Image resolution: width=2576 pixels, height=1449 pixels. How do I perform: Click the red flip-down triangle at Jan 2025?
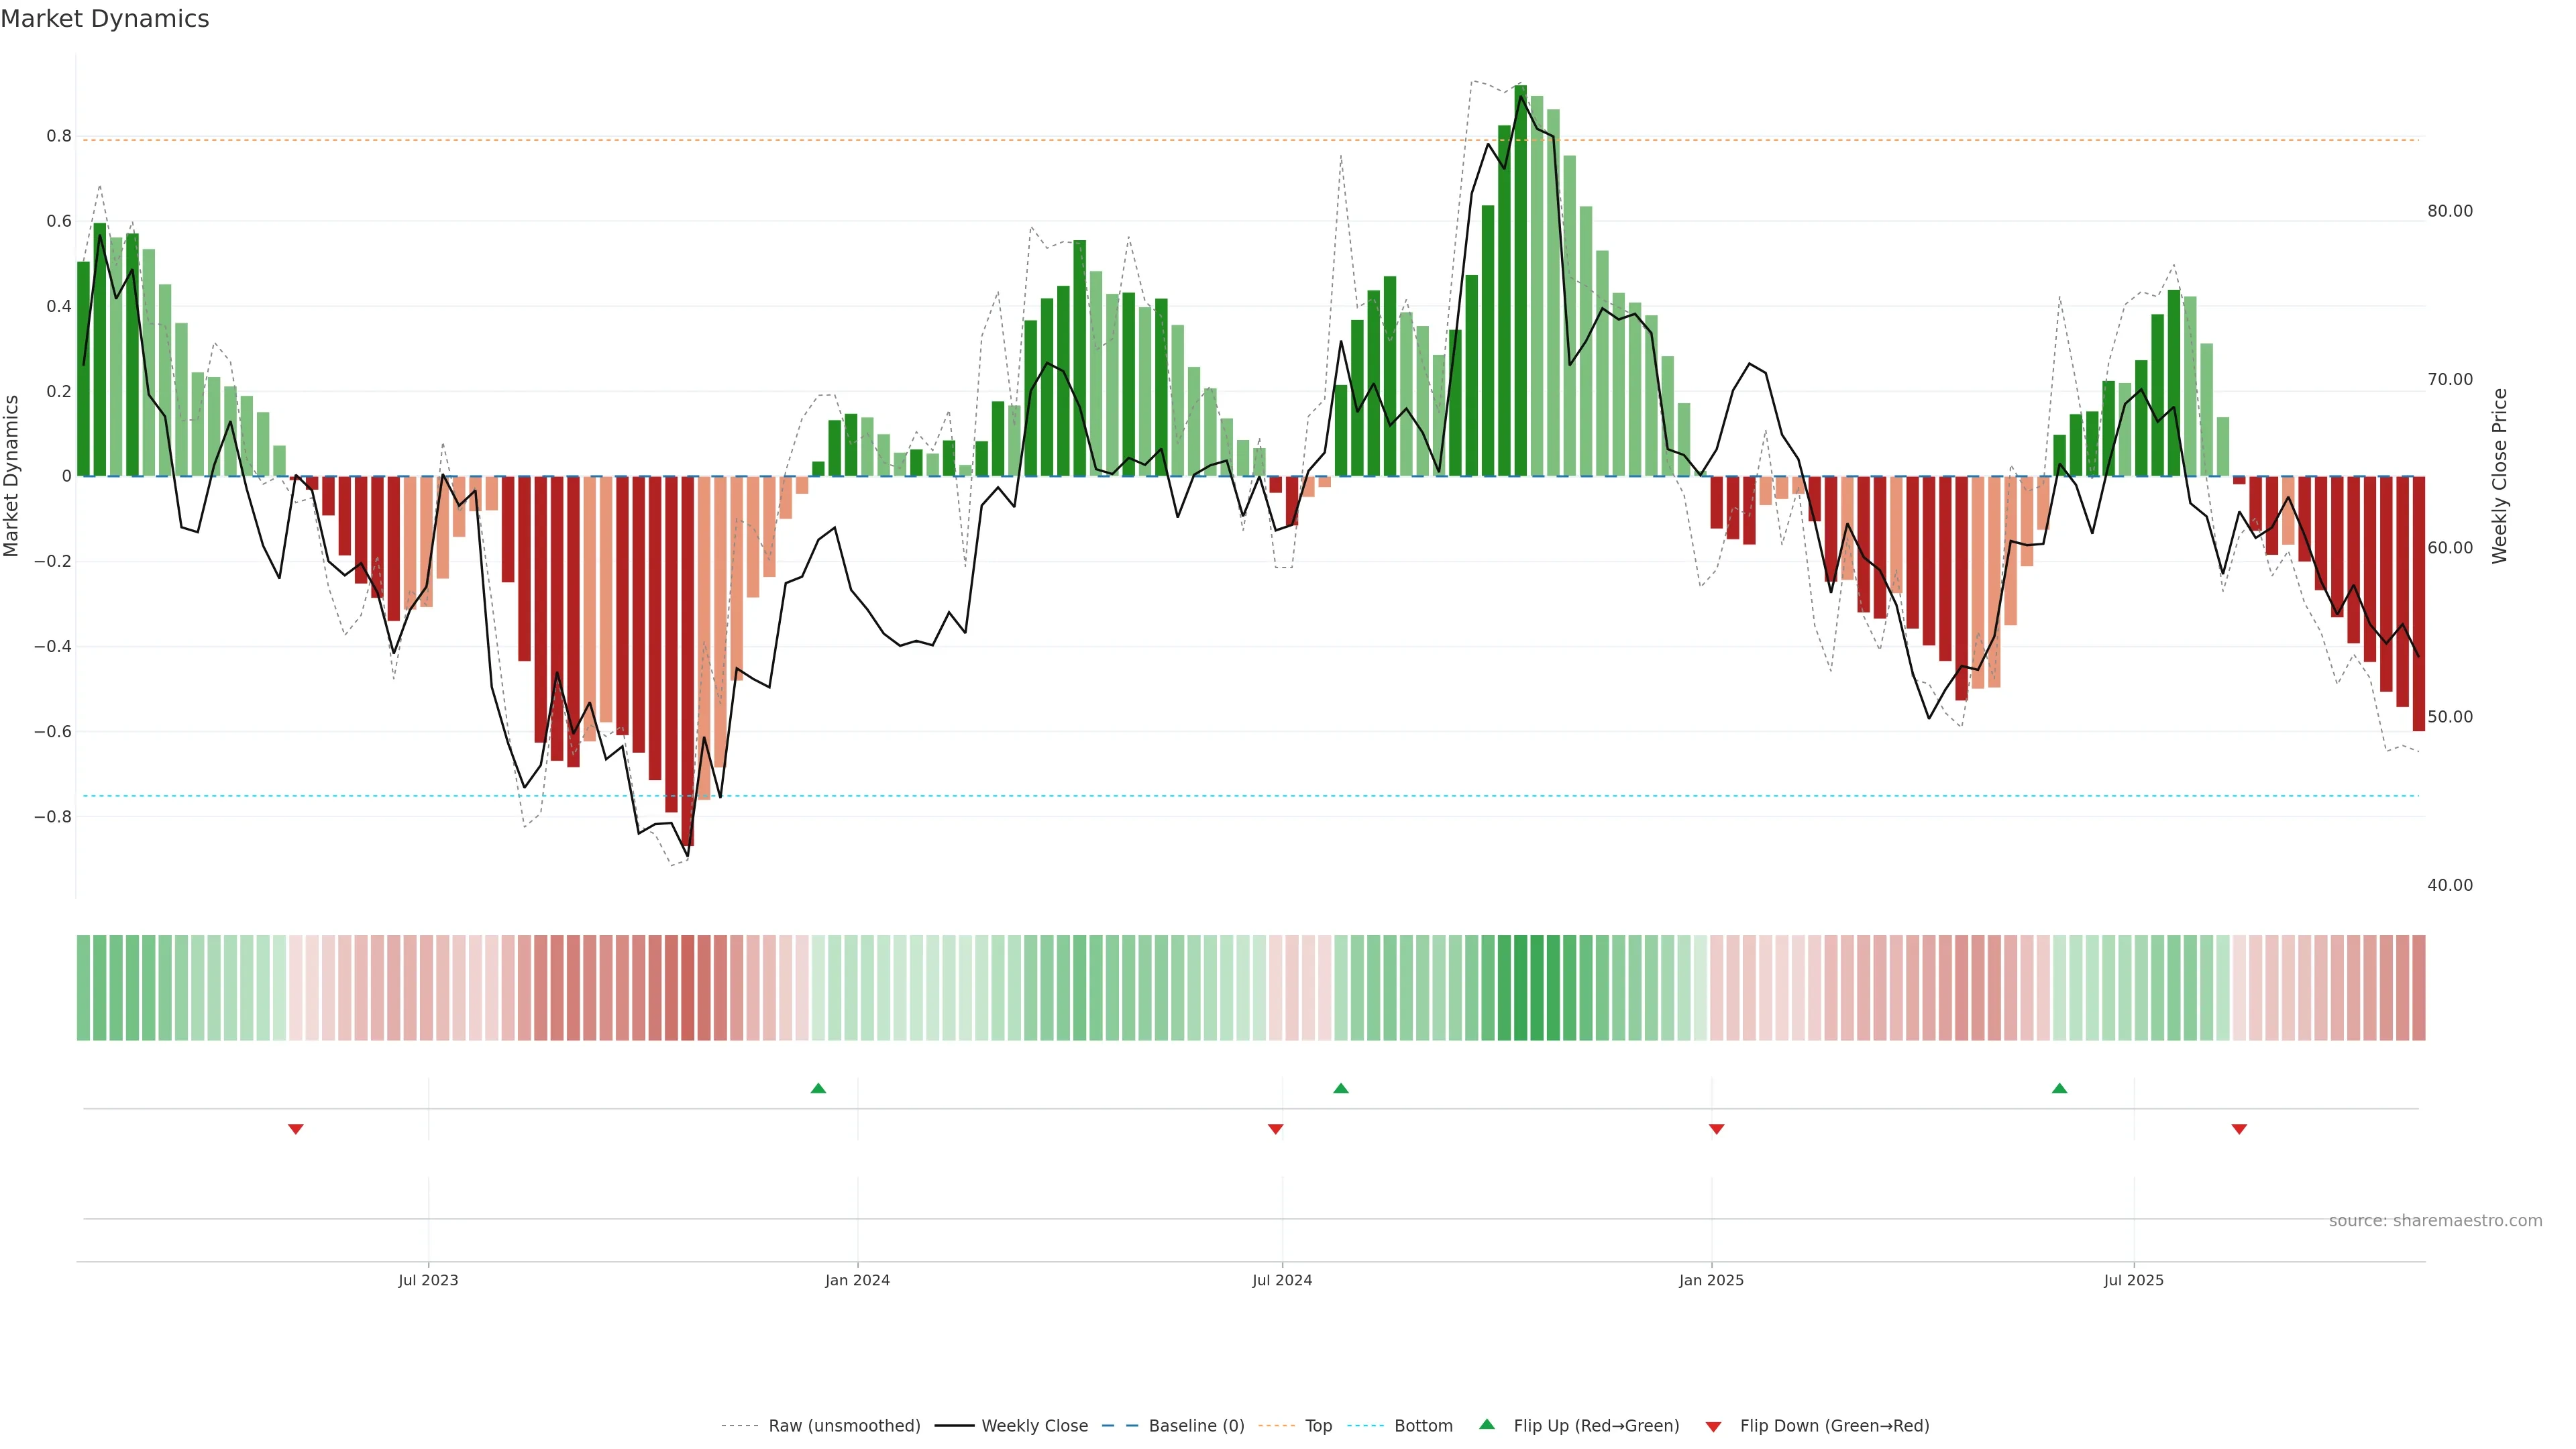point(1717,1129)
